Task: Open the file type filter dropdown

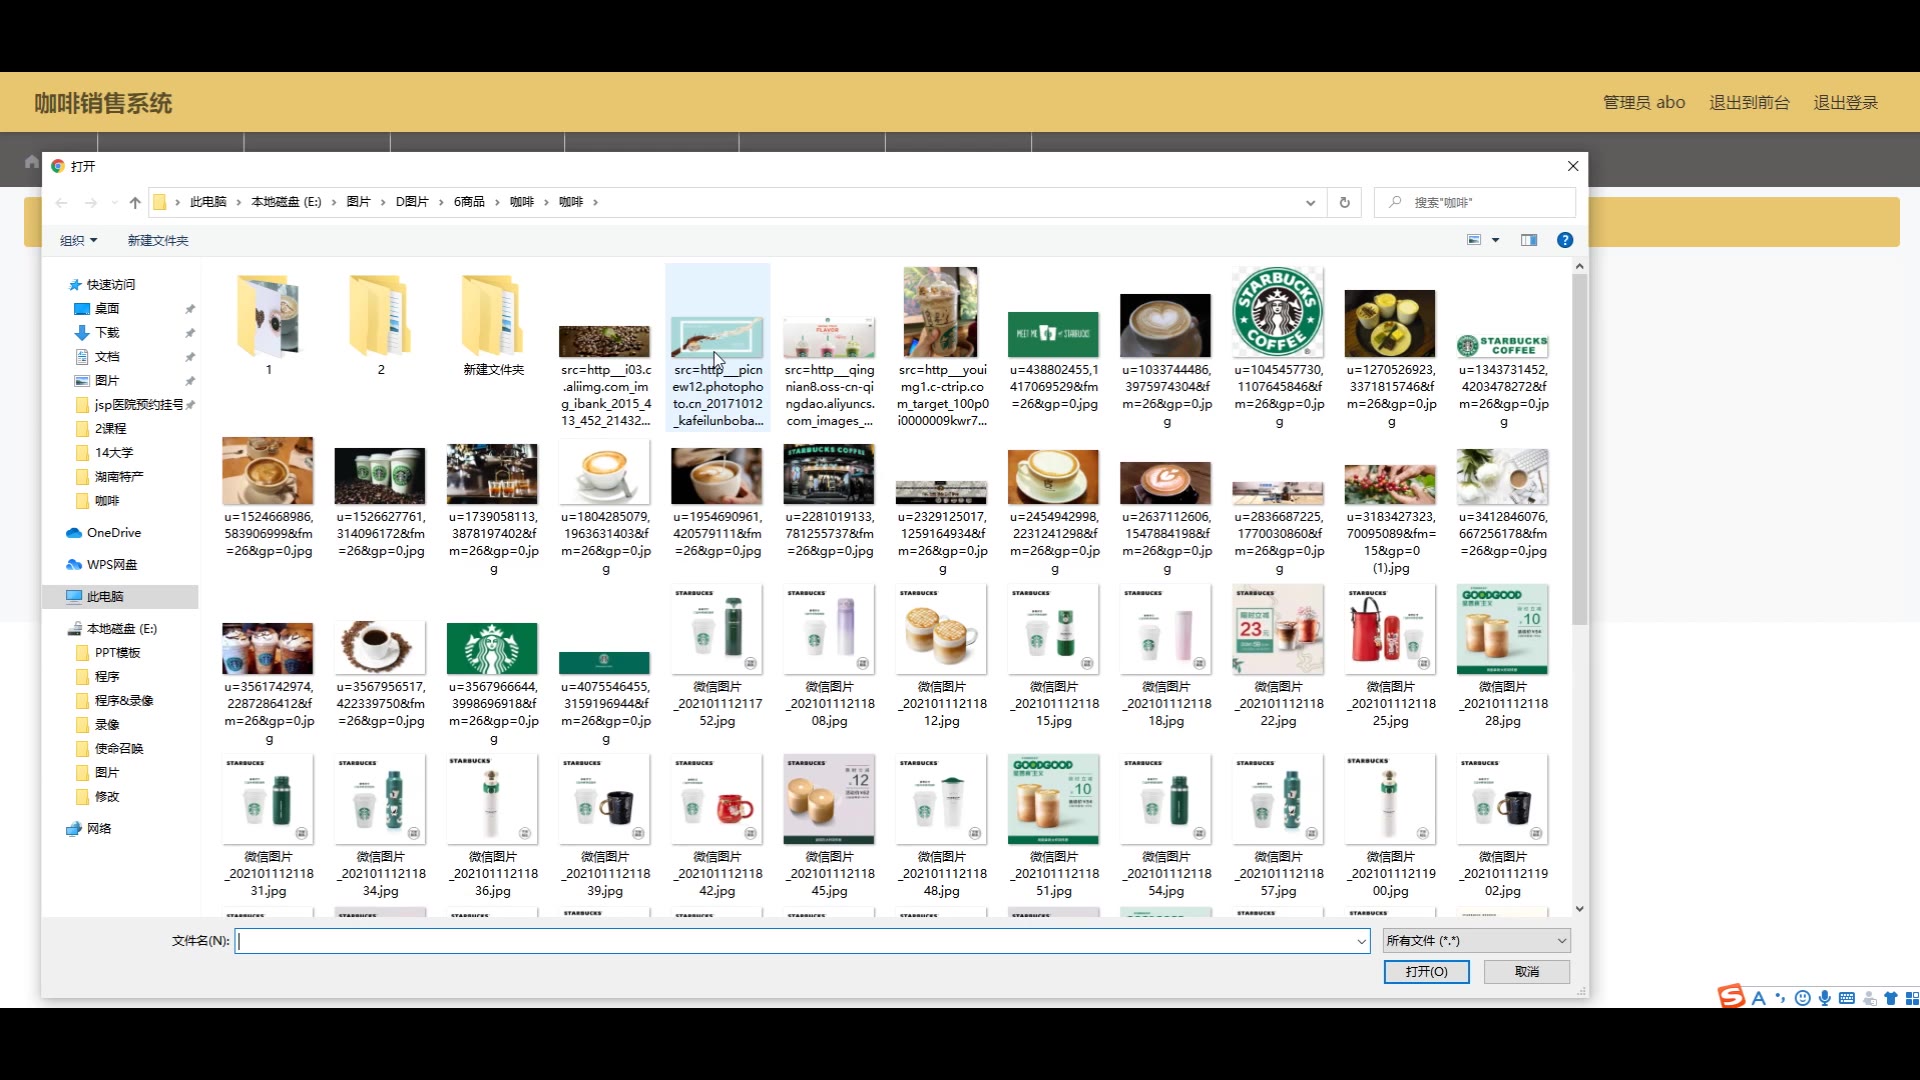Action: tap(1476, 941)
